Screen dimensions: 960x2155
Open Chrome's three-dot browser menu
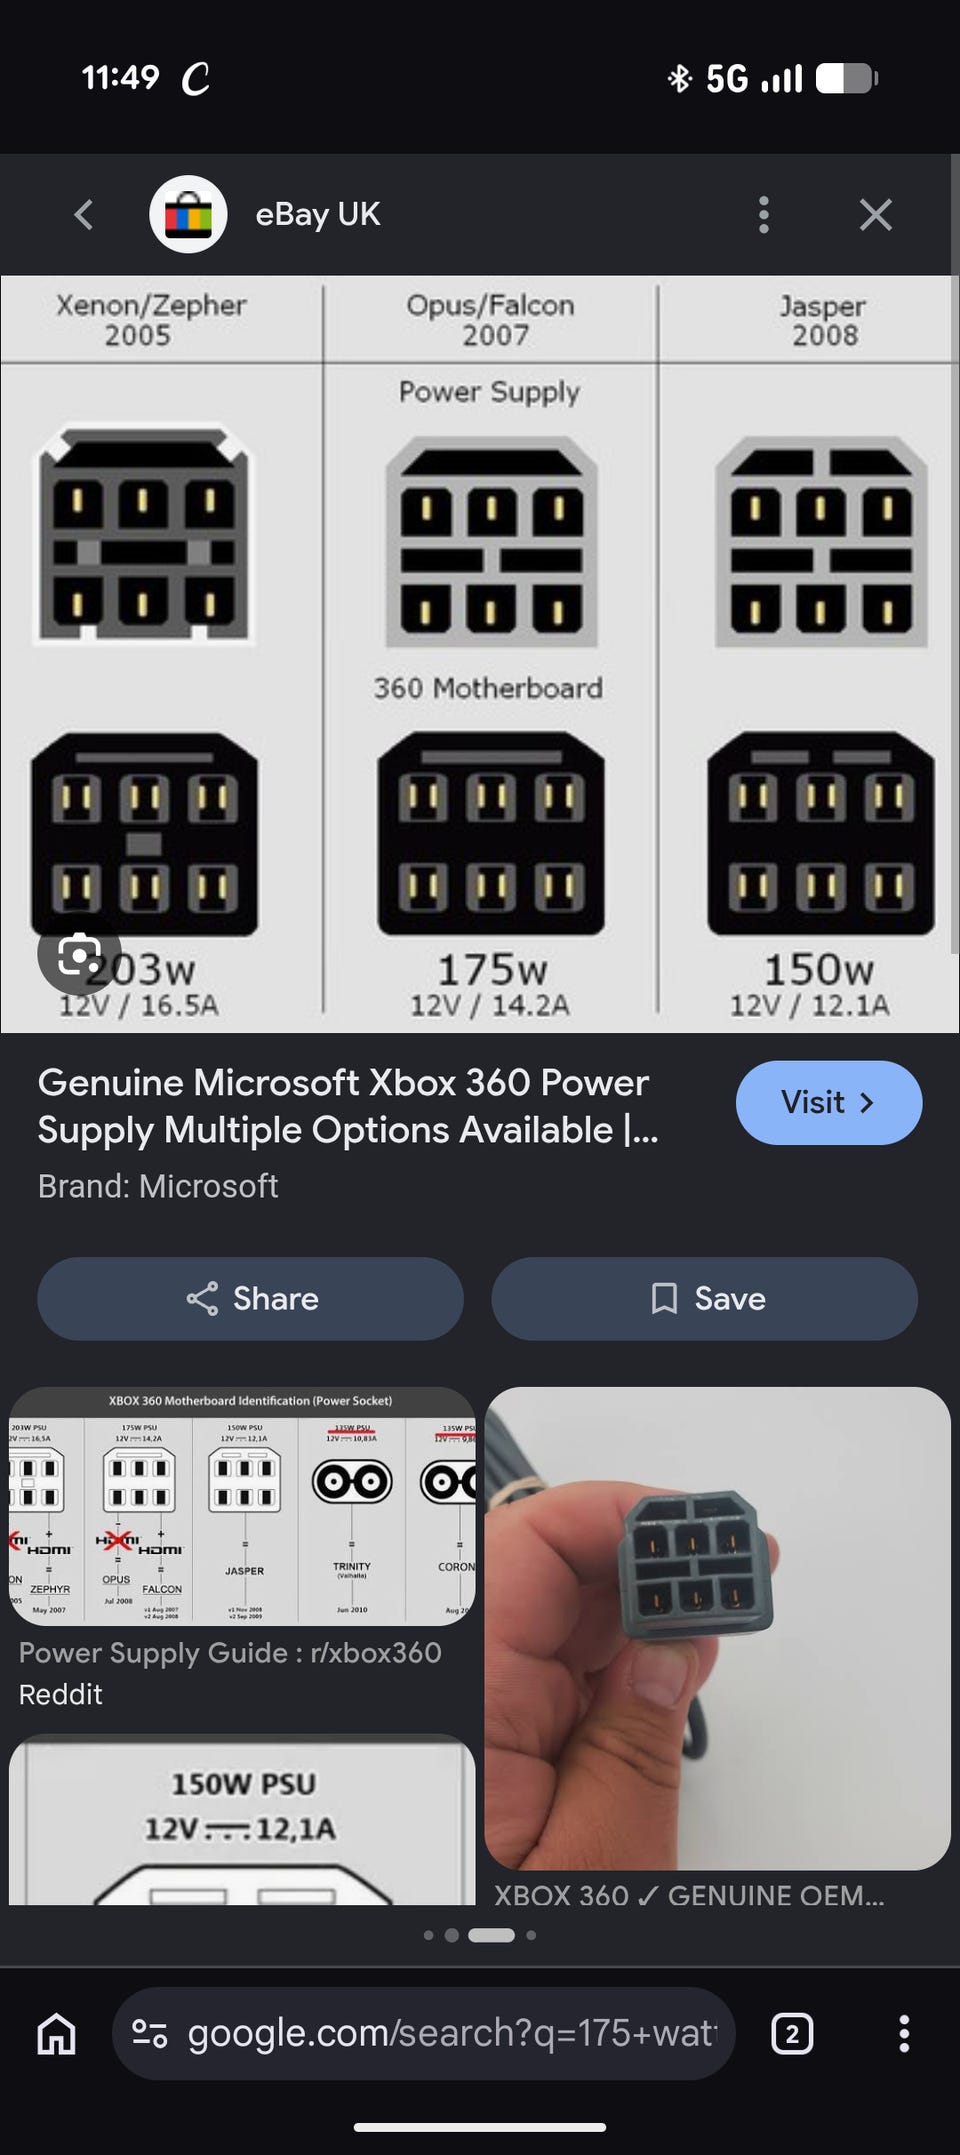pos(904,2033)
